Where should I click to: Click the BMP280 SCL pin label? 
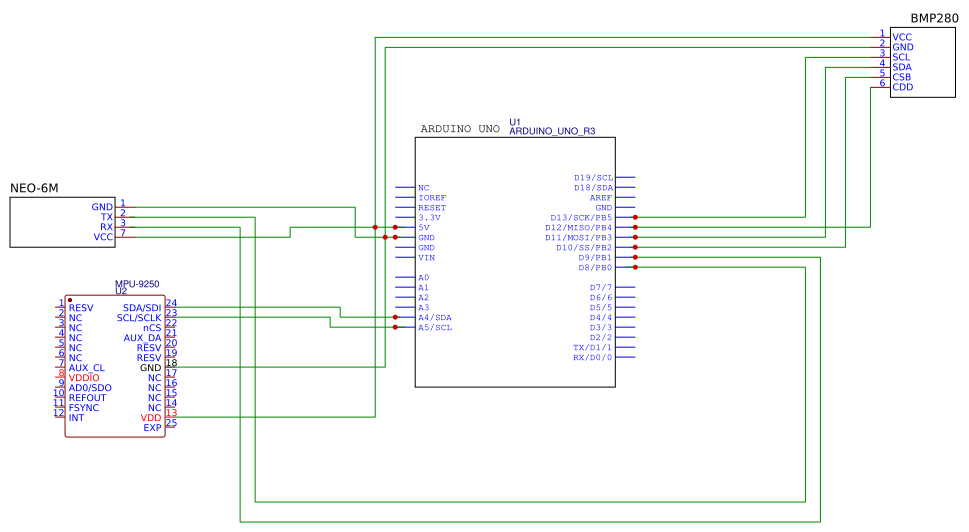(901, 57)
